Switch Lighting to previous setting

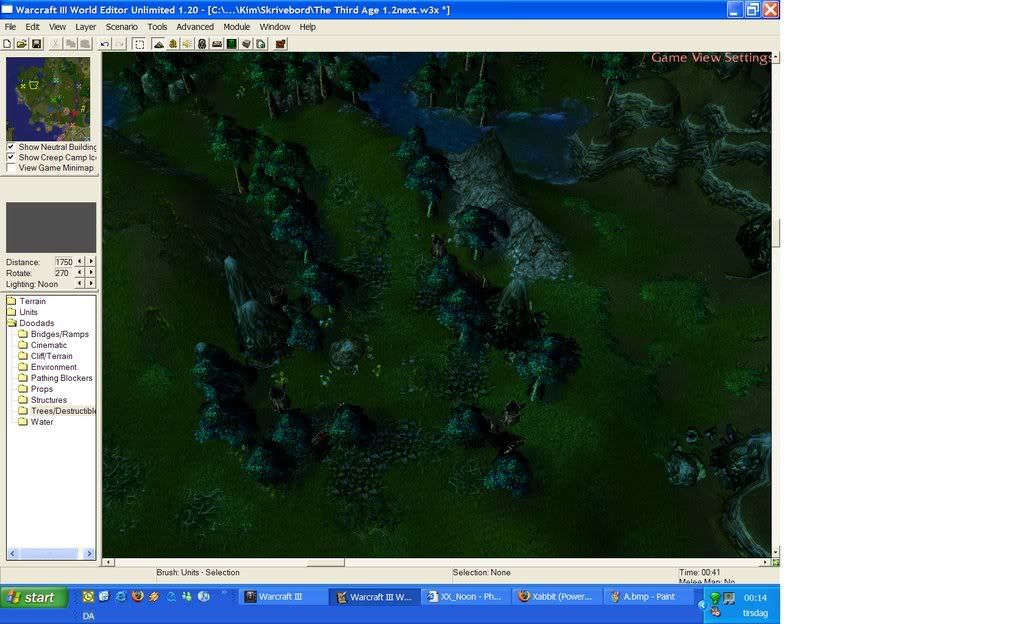80,283
